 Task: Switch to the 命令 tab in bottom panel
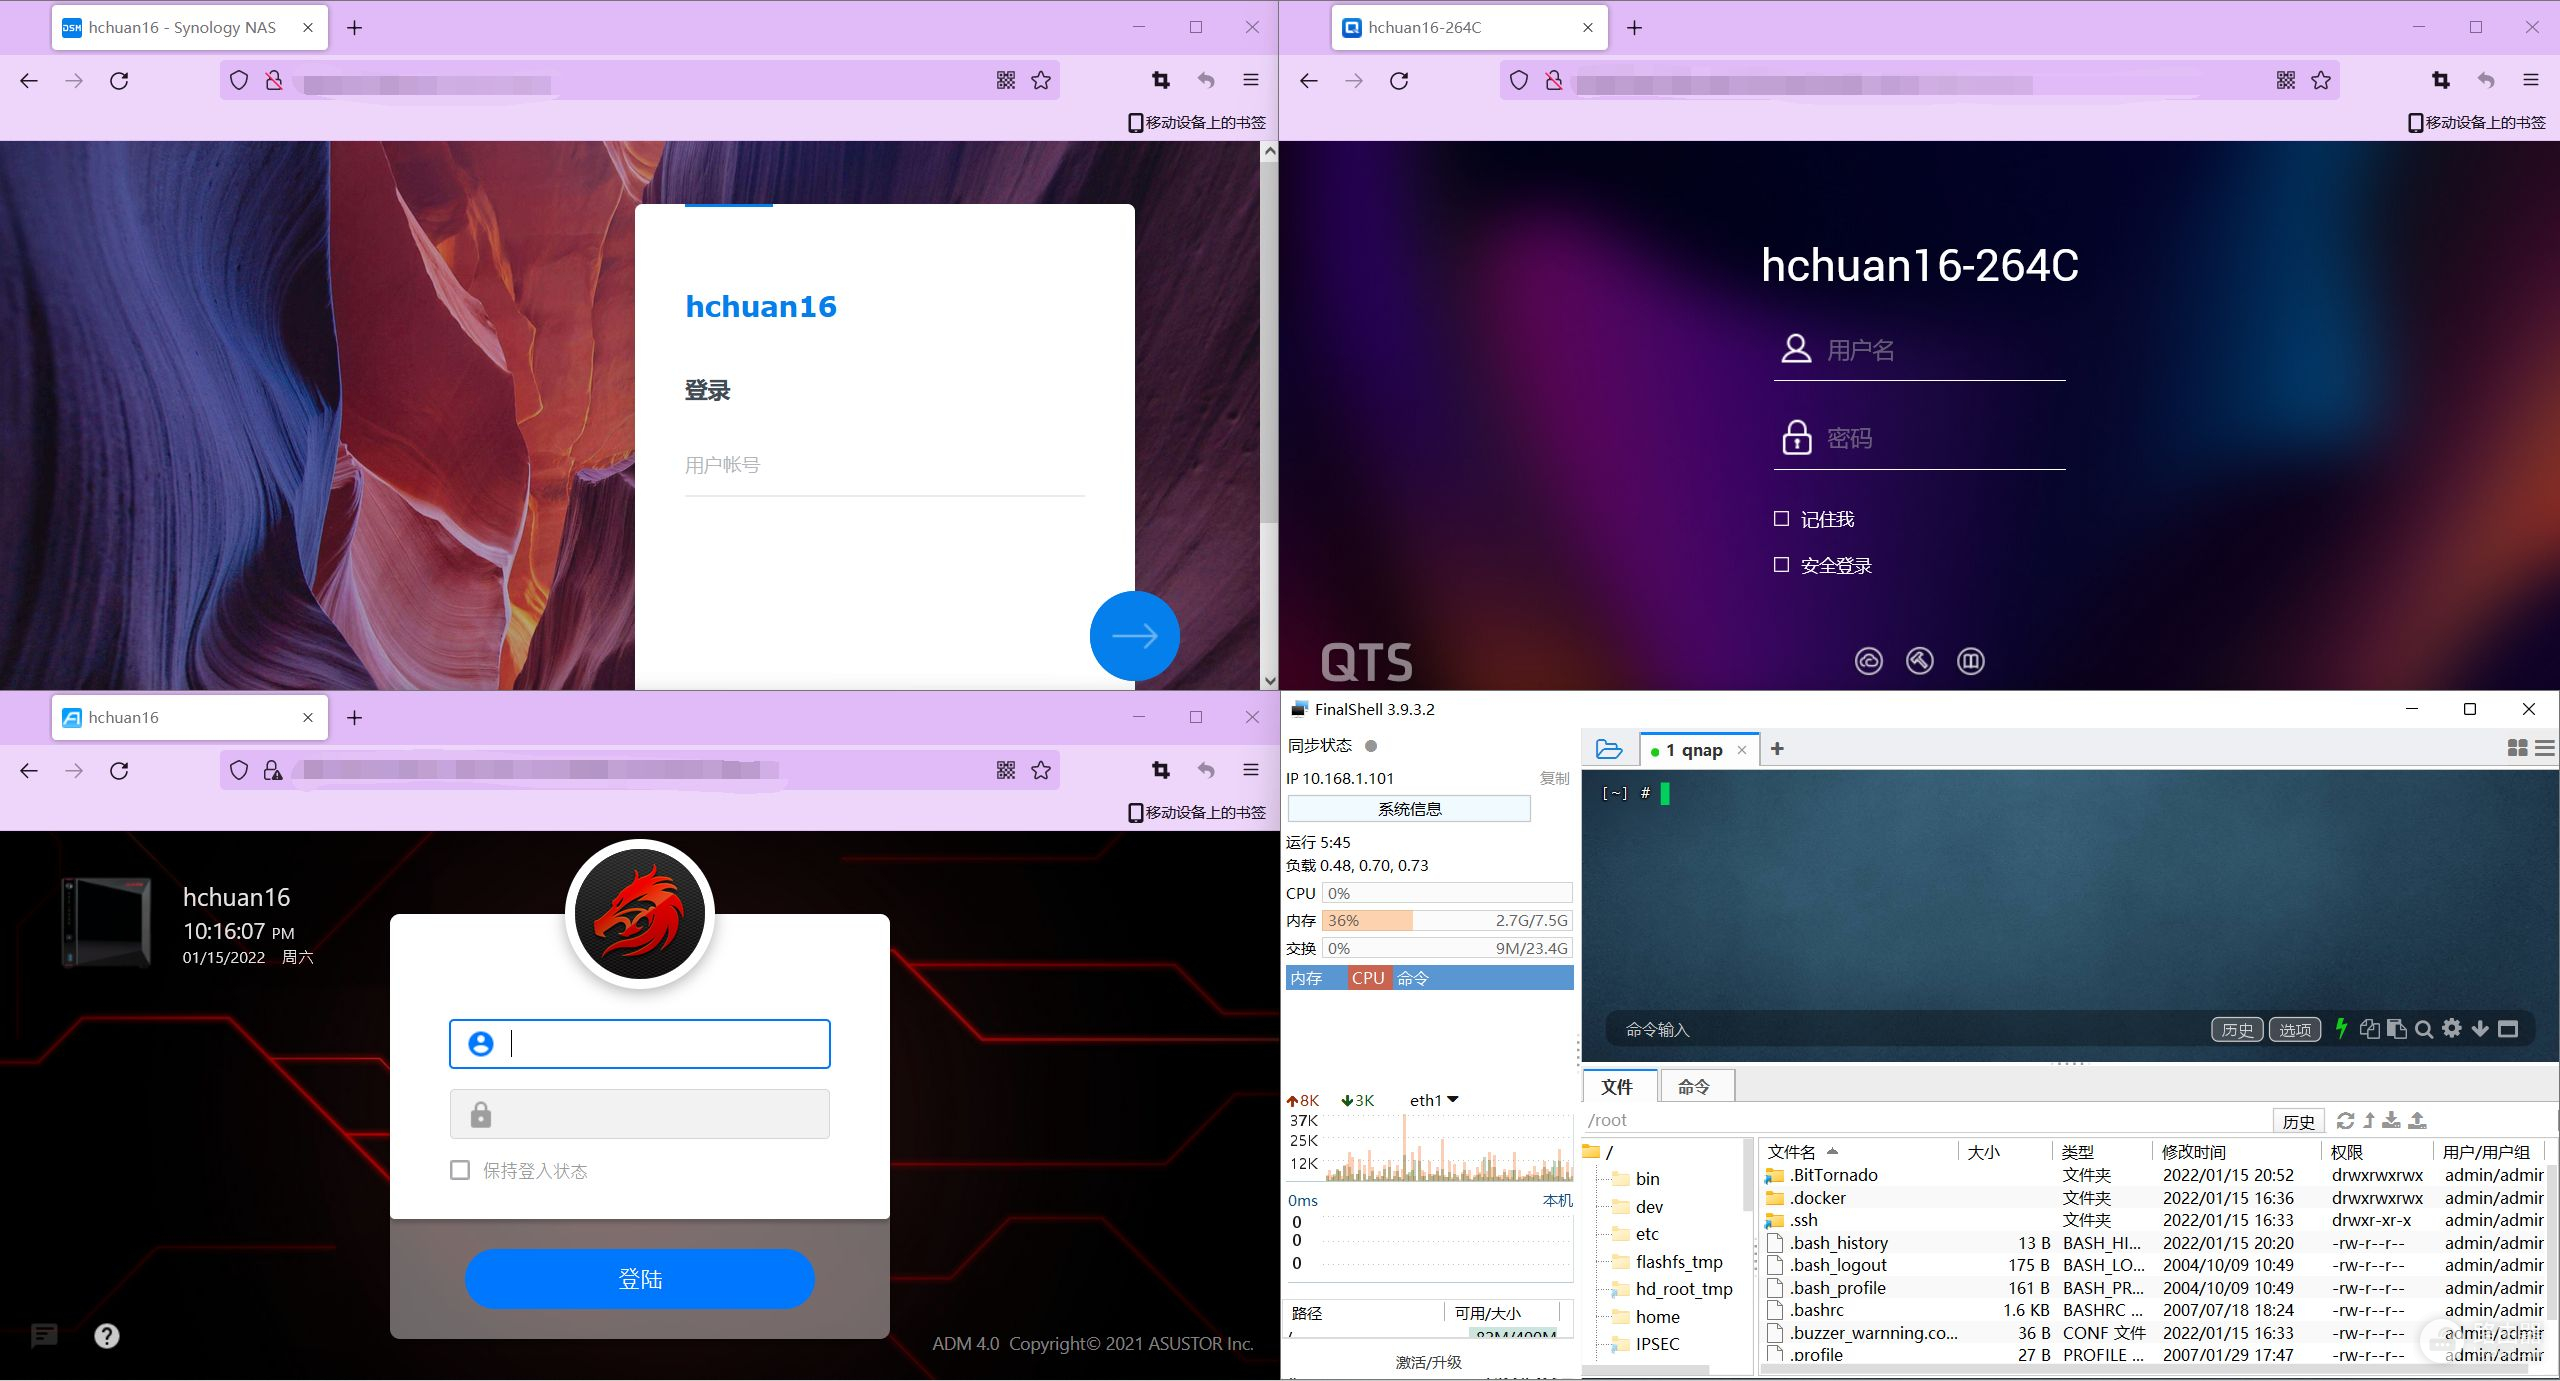tap(1693, 1087)
